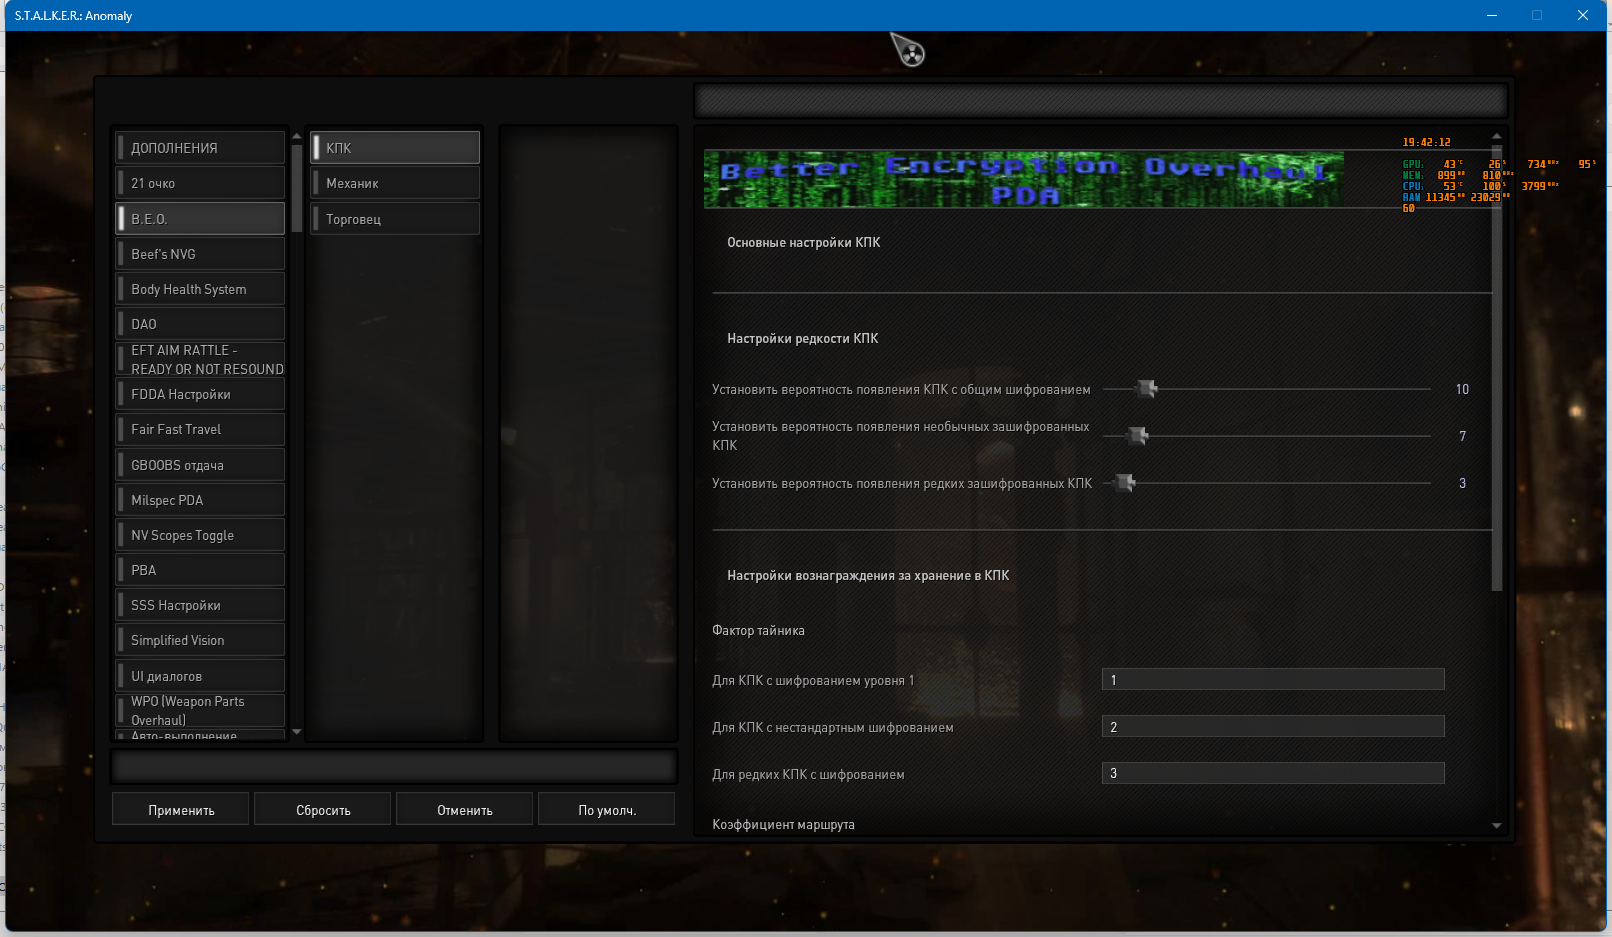
Task: Select Milspec PDA addon
Action: click(x=200, y=500)
